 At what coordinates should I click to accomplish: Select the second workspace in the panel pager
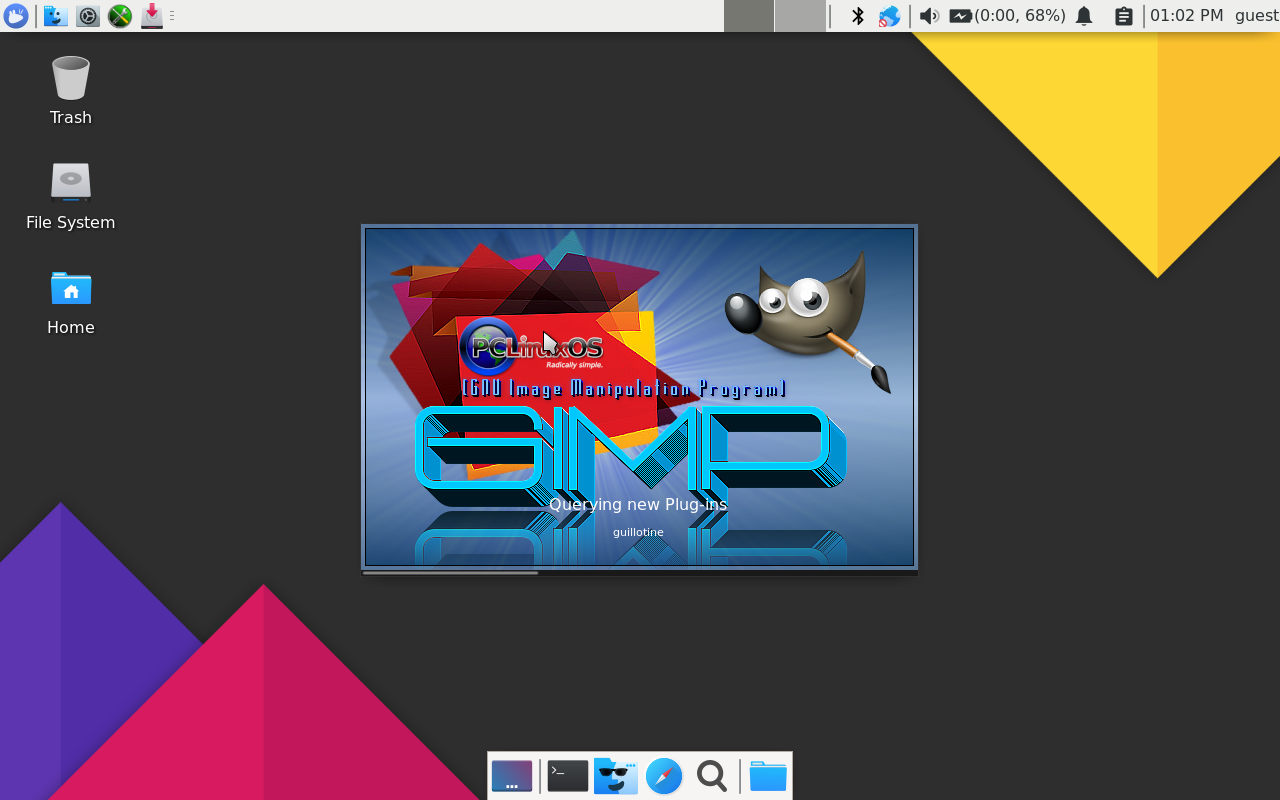tap(800, 16)
